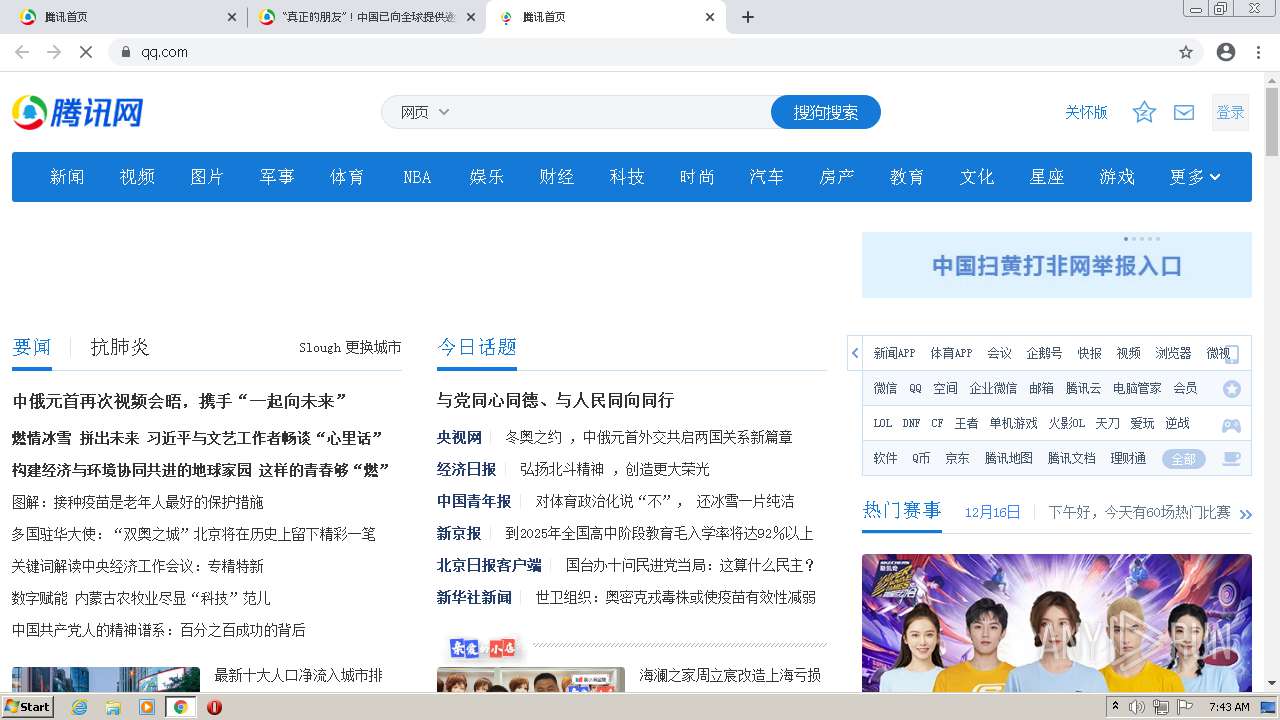Expand the 网页 search type dropdown

[x=425, y=112]
